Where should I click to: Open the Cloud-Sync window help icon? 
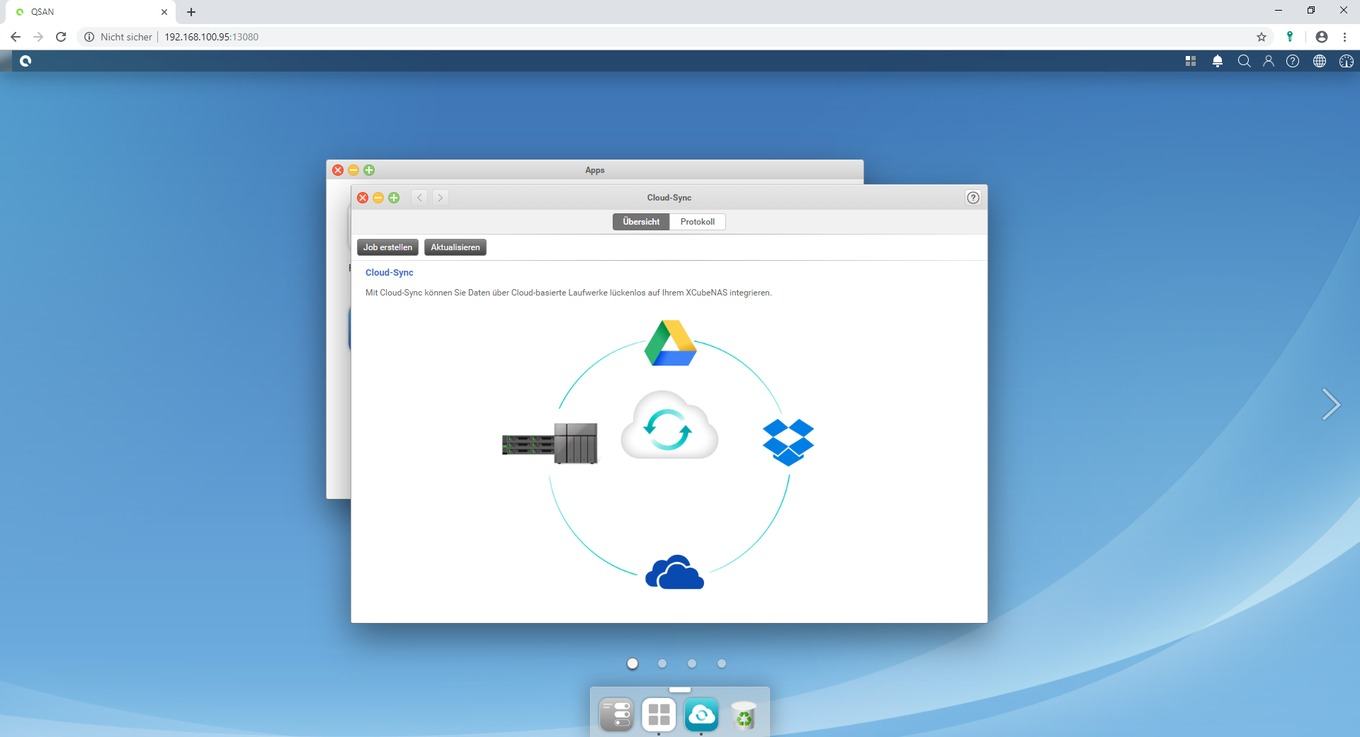click(973, 197)
